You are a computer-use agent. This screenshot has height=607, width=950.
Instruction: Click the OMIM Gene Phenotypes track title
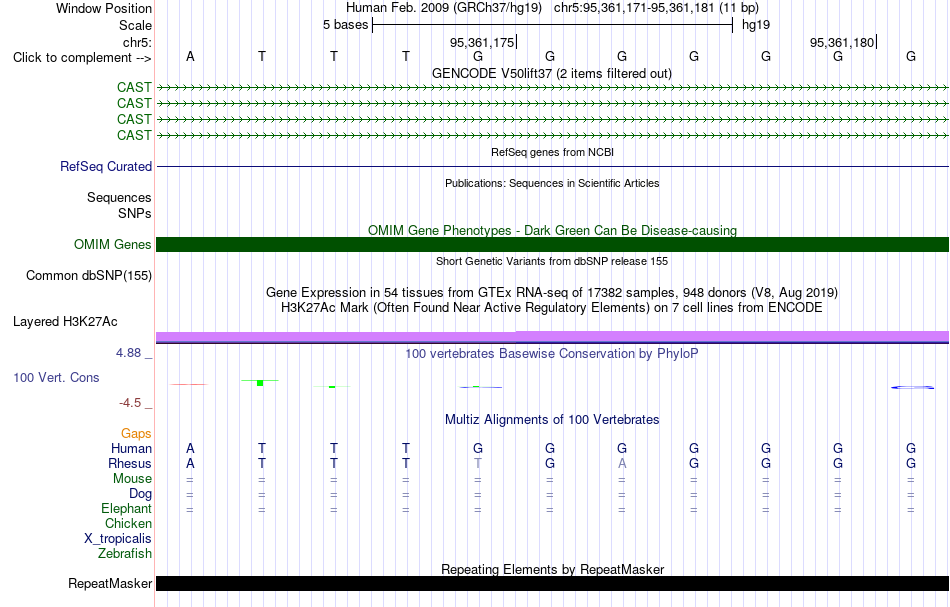pos(552,231)
